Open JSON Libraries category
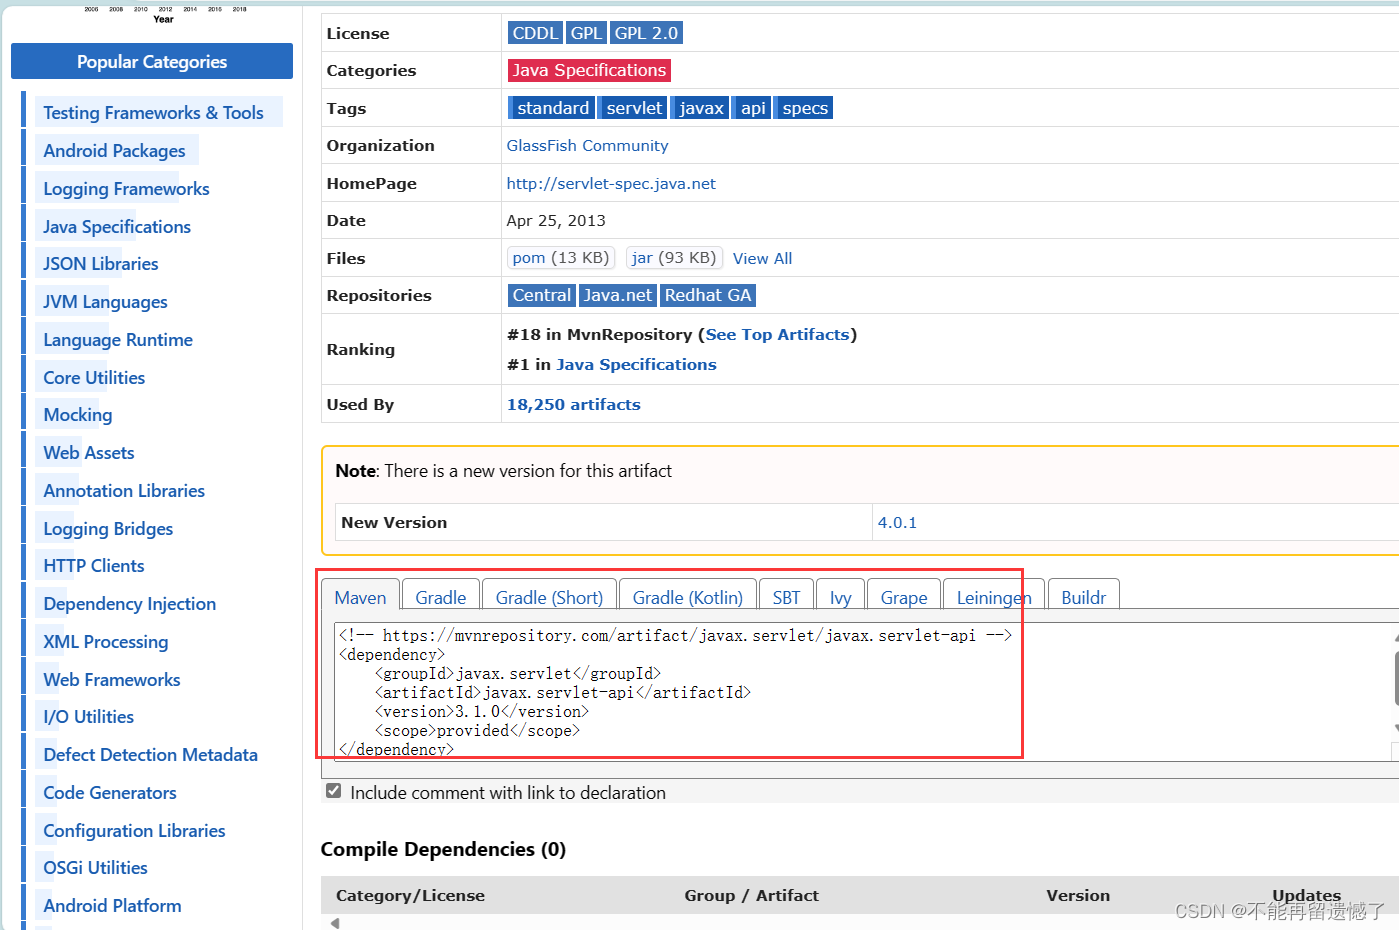Image resolution: width=1399 pixels, height=930 pixels. [x=101, y=263]
